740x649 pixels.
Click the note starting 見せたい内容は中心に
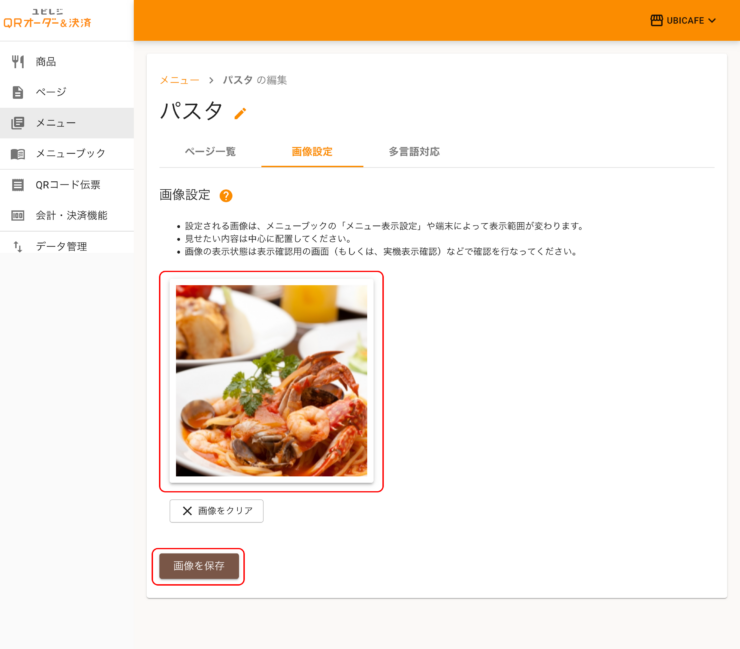[x=268, y=239]
